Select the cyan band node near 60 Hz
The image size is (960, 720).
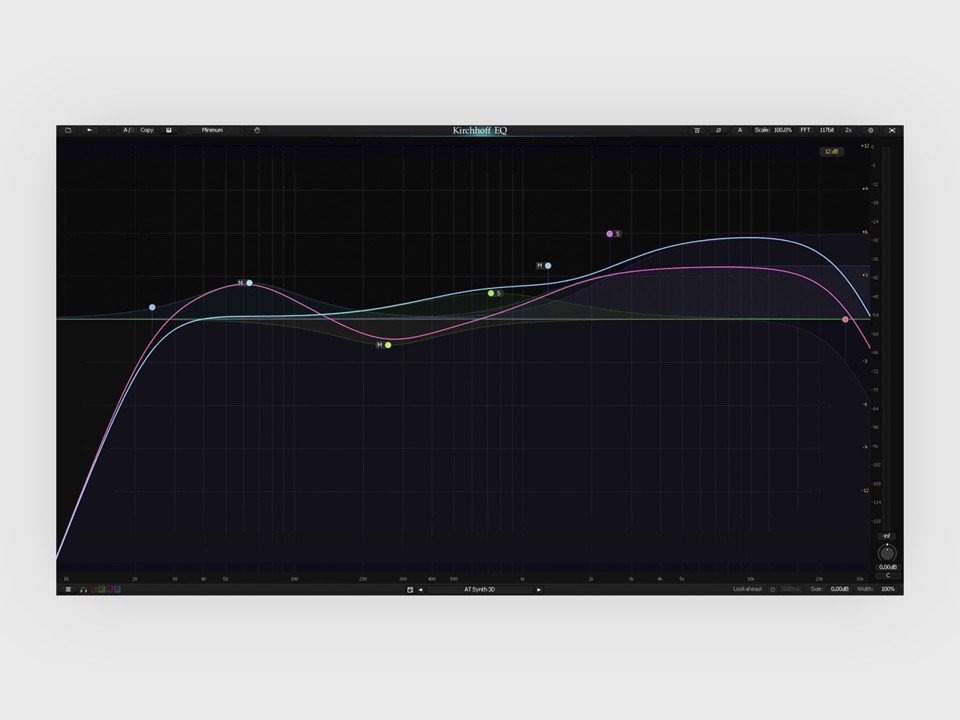pos(249,283)
